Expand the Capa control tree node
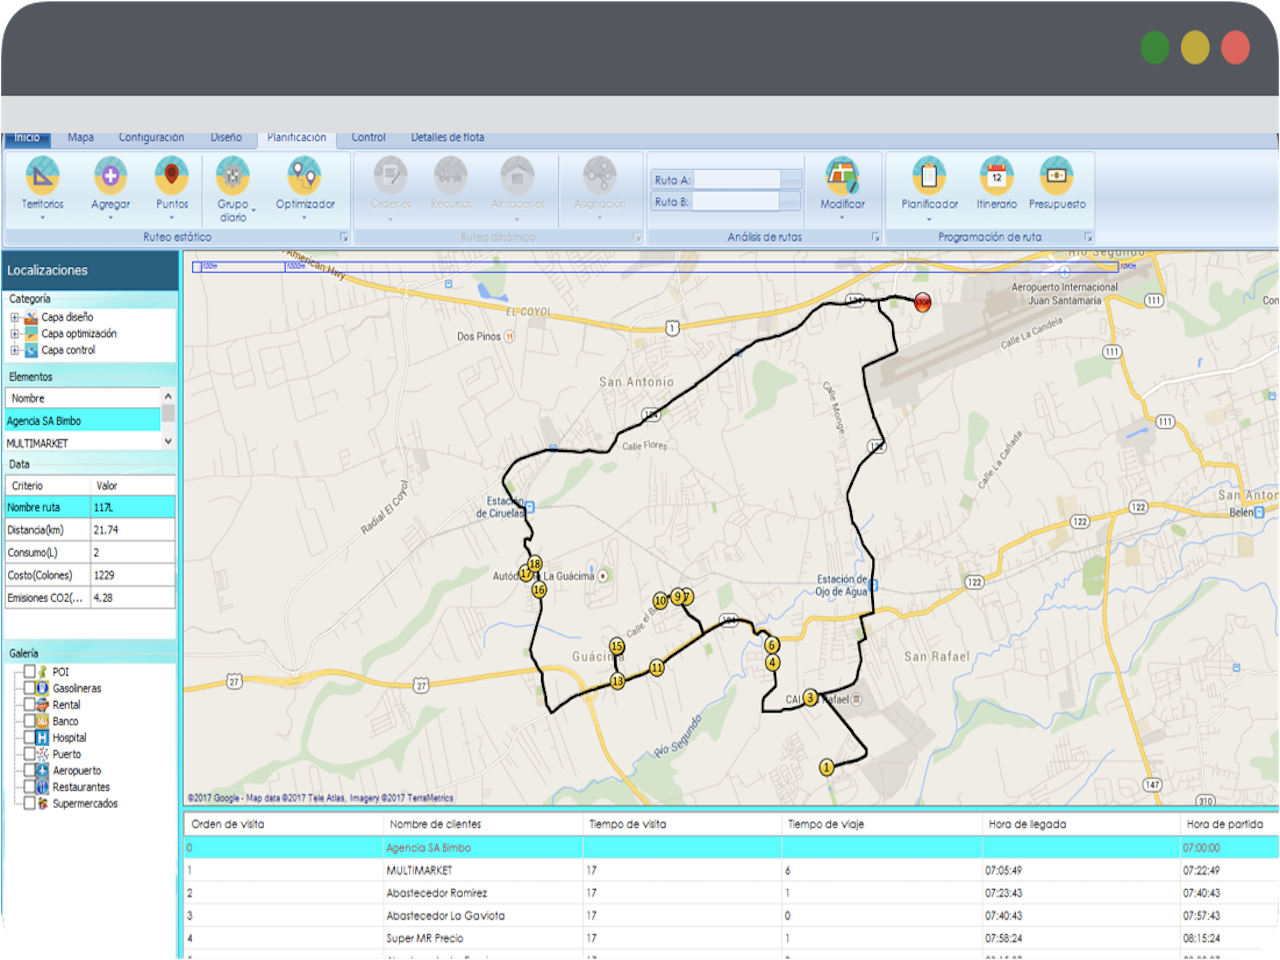 pos(15,351)
